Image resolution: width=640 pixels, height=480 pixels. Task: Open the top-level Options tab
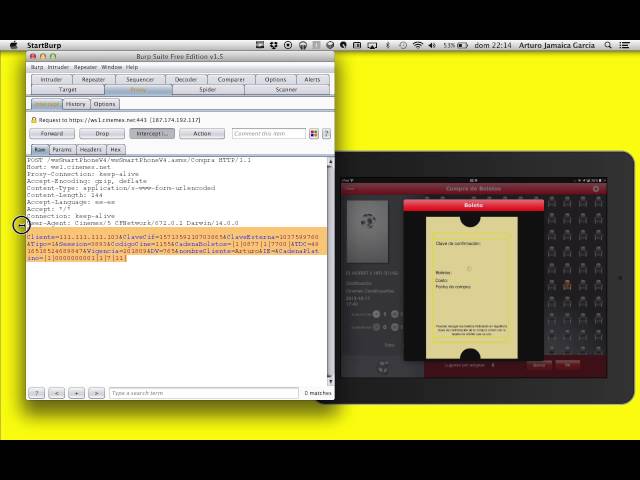pos(275,80)
